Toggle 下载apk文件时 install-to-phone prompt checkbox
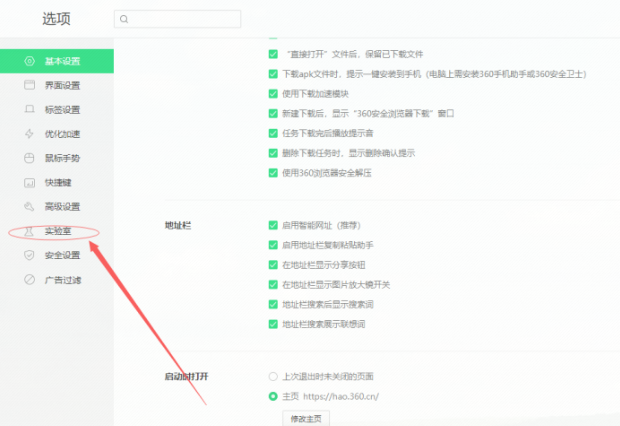Image resolution: width=620 pixels, height=426 pixels. tap(273, 74)
